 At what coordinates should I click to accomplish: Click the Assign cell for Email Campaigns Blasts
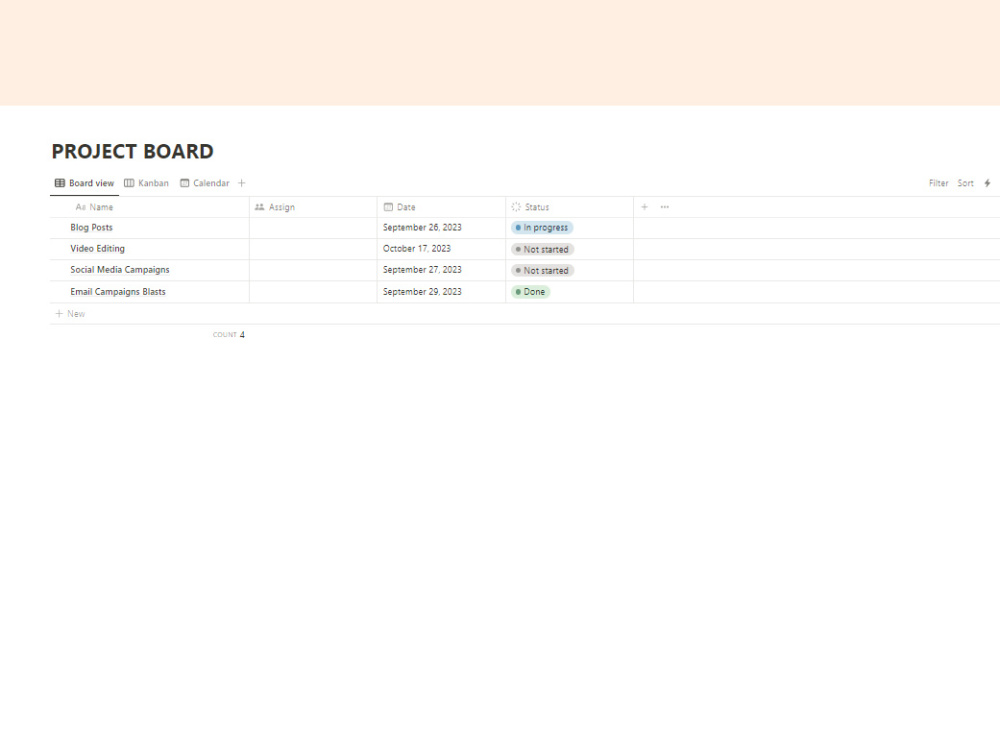point(313,292)
